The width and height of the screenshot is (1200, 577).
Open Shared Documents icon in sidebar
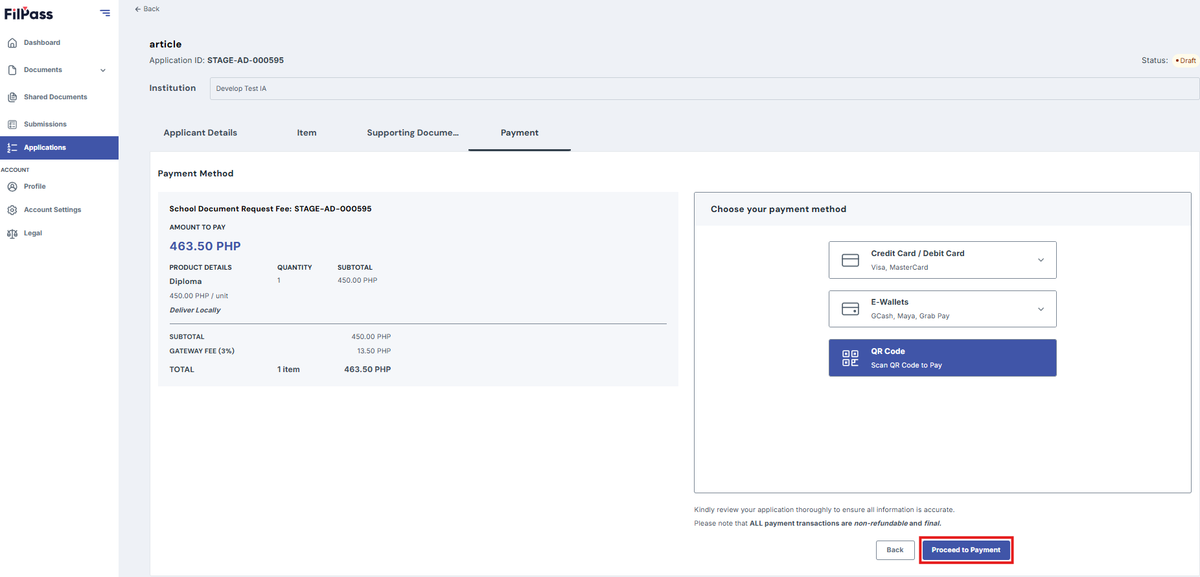(12, 97)
